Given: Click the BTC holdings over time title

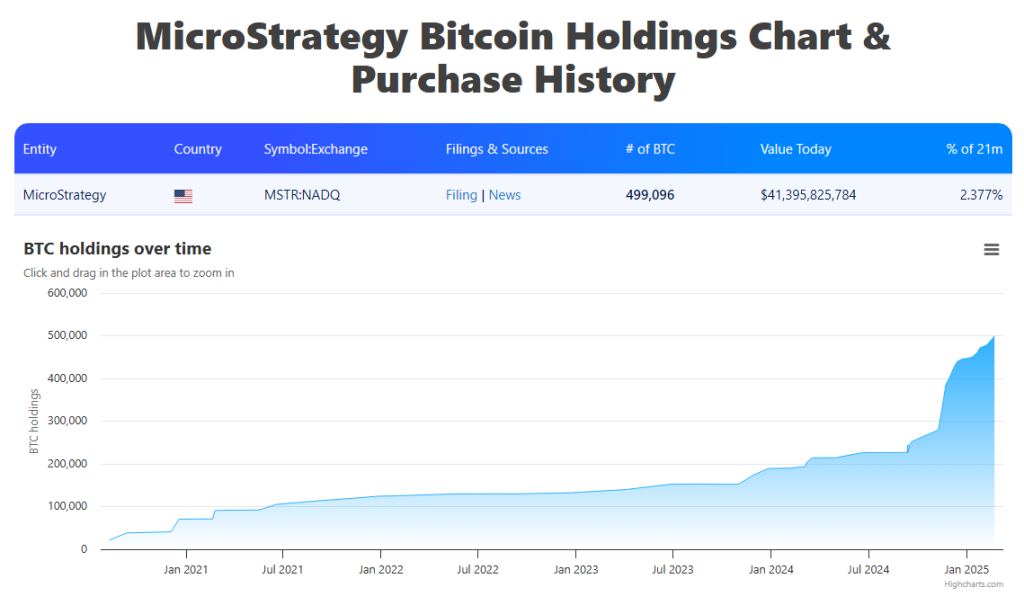Looking at the screenshot, I should coord(117,249).
